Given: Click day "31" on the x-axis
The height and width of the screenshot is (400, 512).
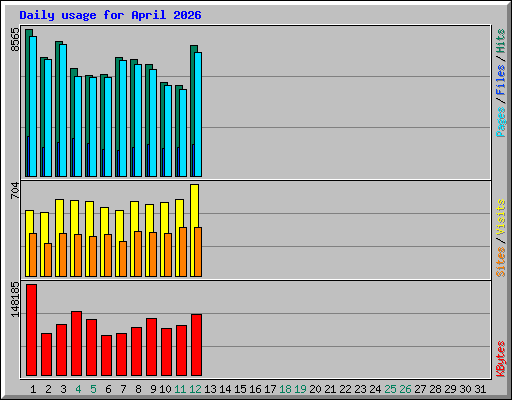Looking at the screenshot, I should (480, 389).
